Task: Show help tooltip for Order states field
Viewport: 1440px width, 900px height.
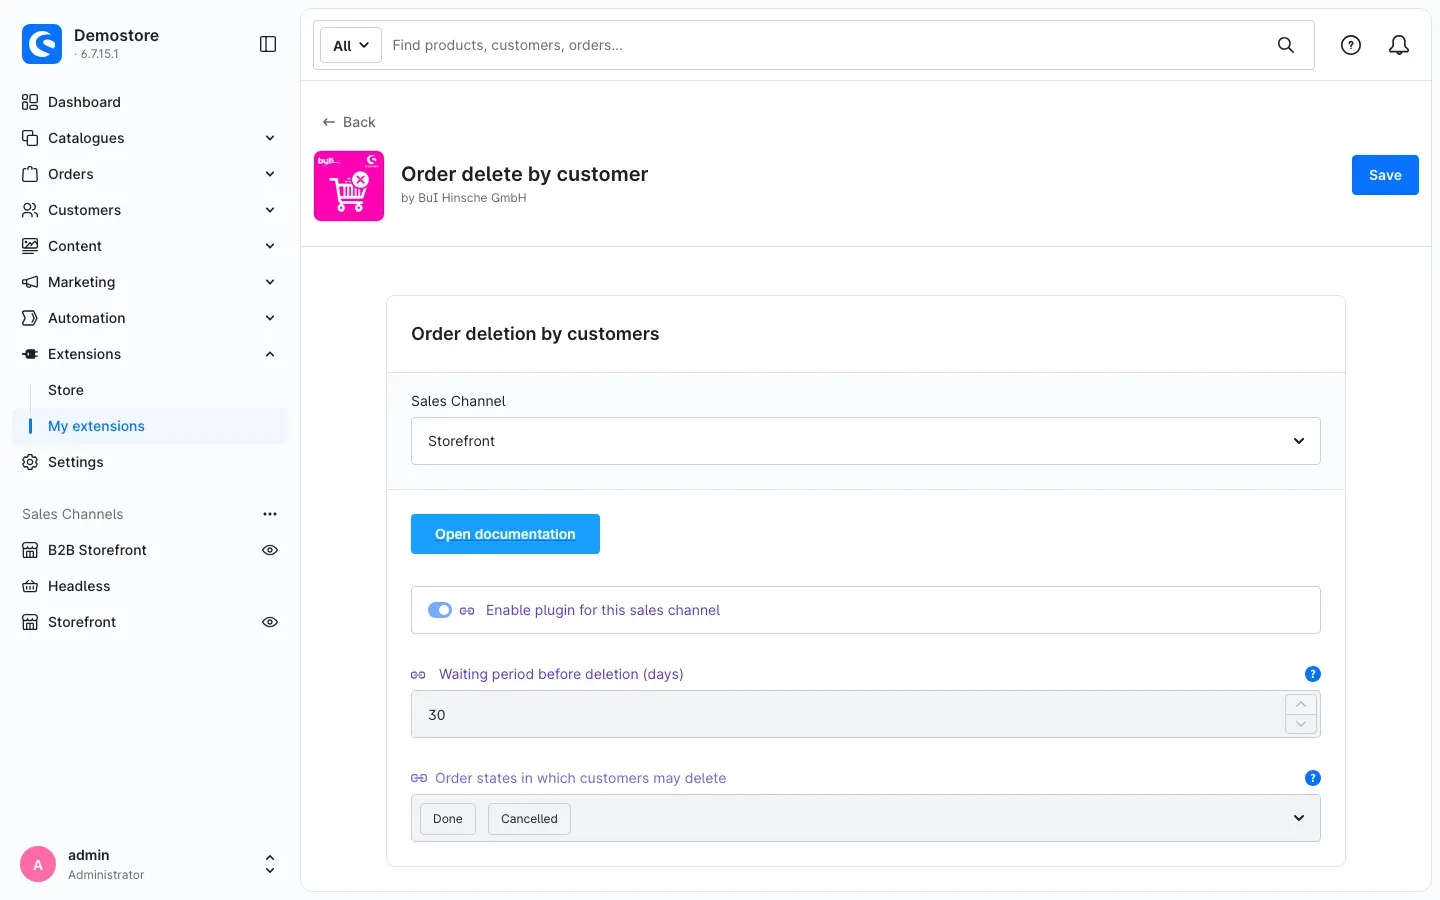Action: (x=1313, y=778)
